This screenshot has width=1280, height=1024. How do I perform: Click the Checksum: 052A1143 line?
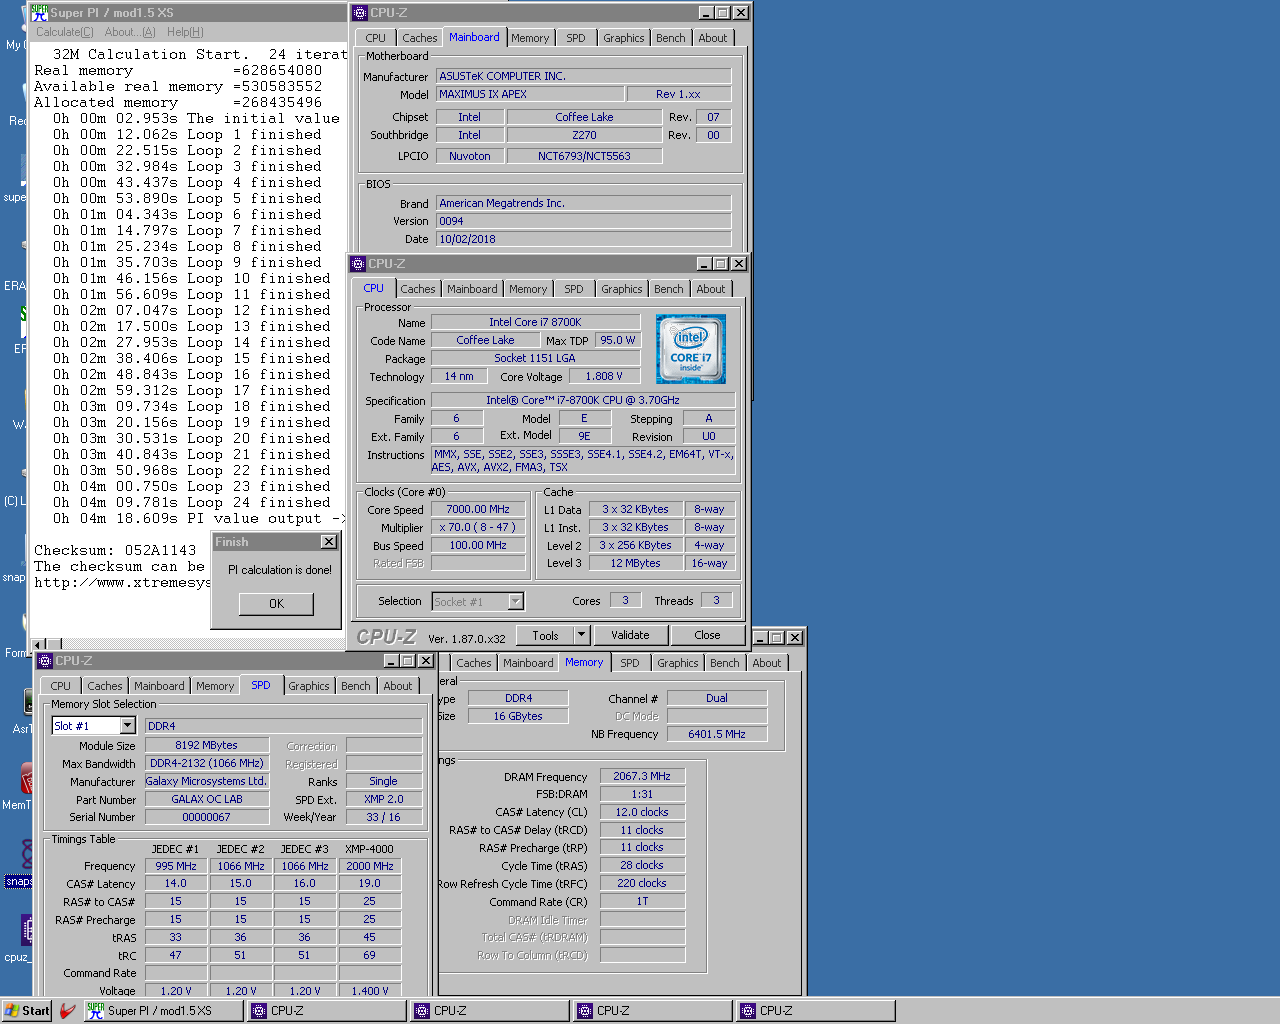tap(115, 550)
